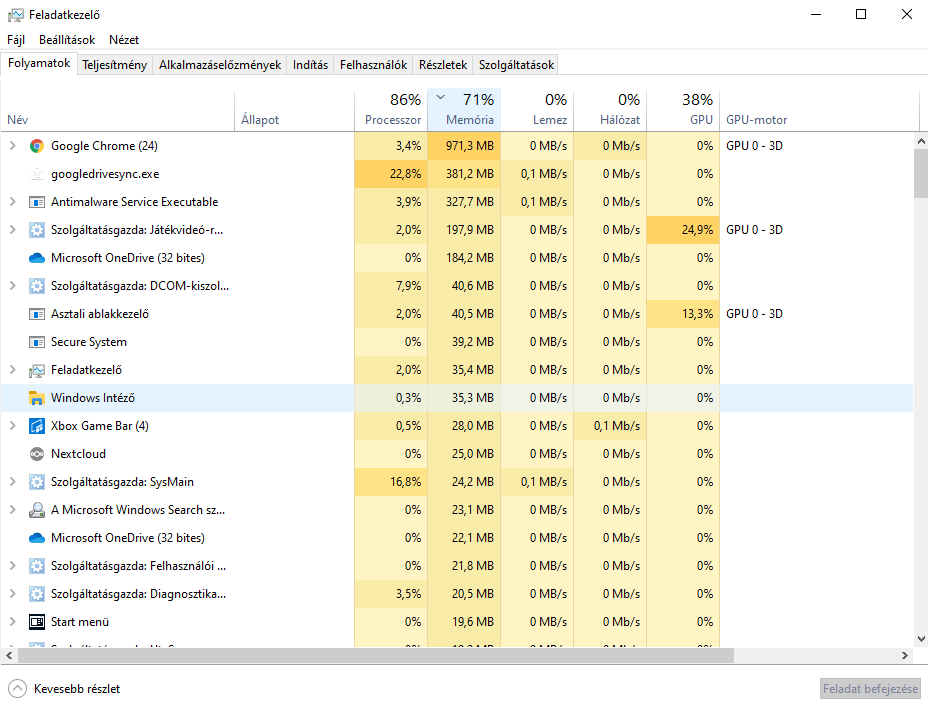This screenshot has height=713, width=928.
Task: Click the Játékvideó service host gear icon
Action: (x=37, y=230)
